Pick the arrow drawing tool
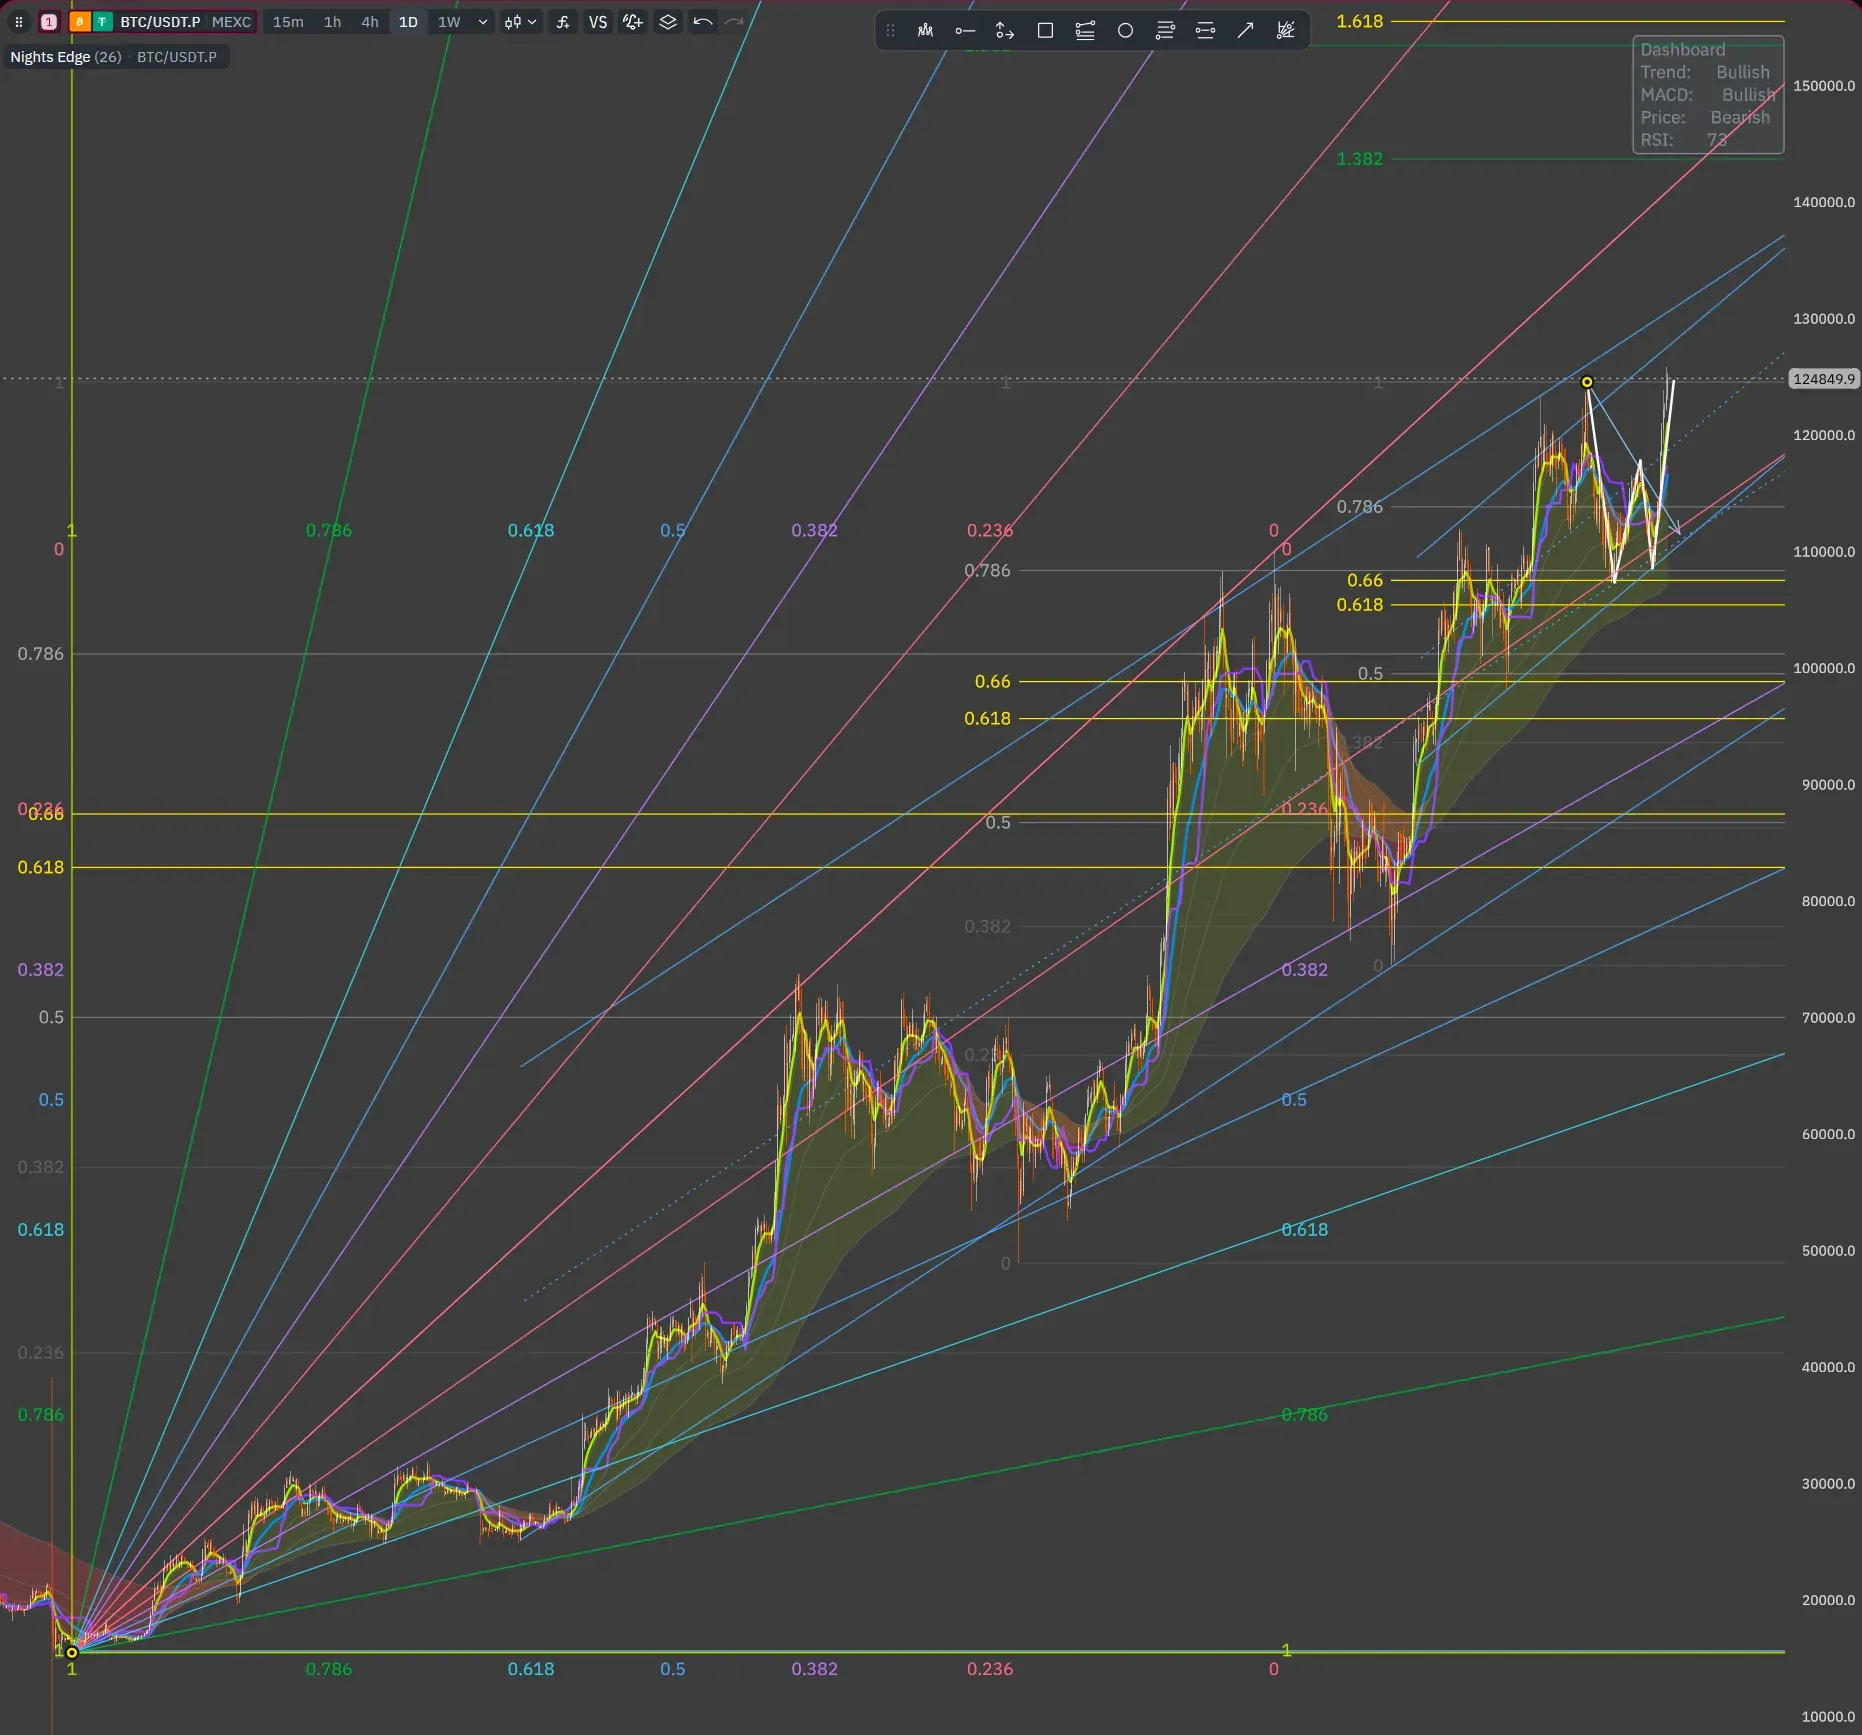The height and width of the screenshot is (1735, 1862). pyautogui.click(x=1245, y=31)
